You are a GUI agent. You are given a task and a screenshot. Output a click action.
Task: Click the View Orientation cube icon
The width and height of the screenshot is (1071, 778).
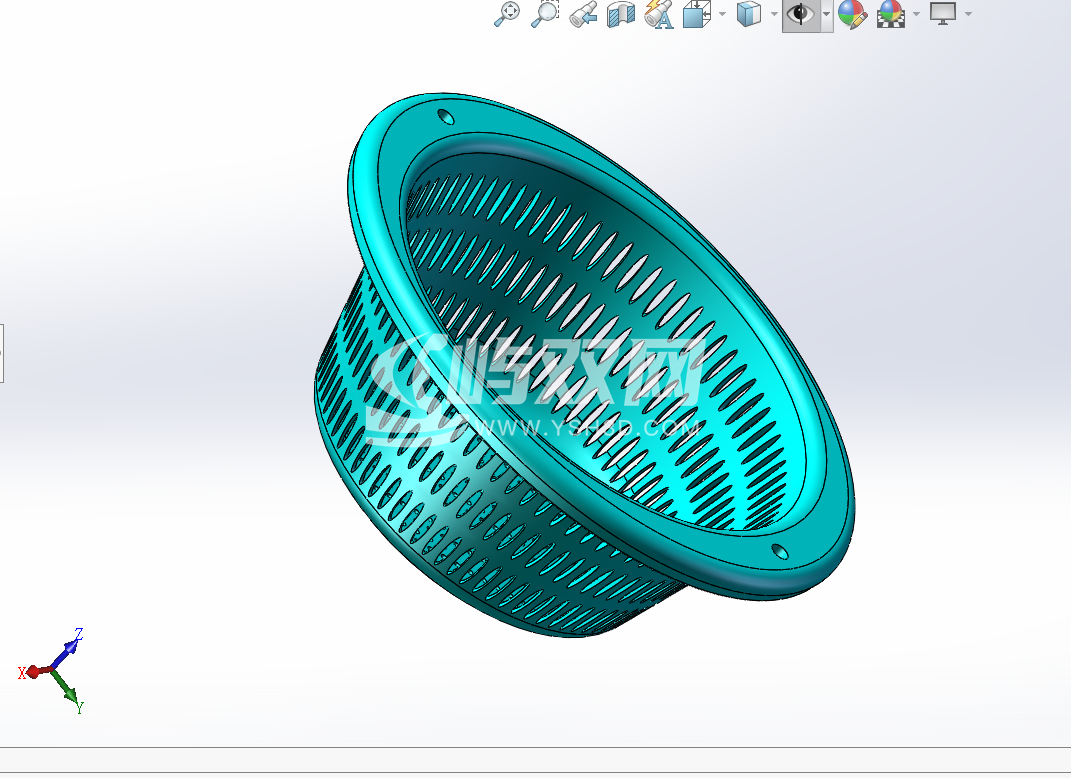point(697,14)
